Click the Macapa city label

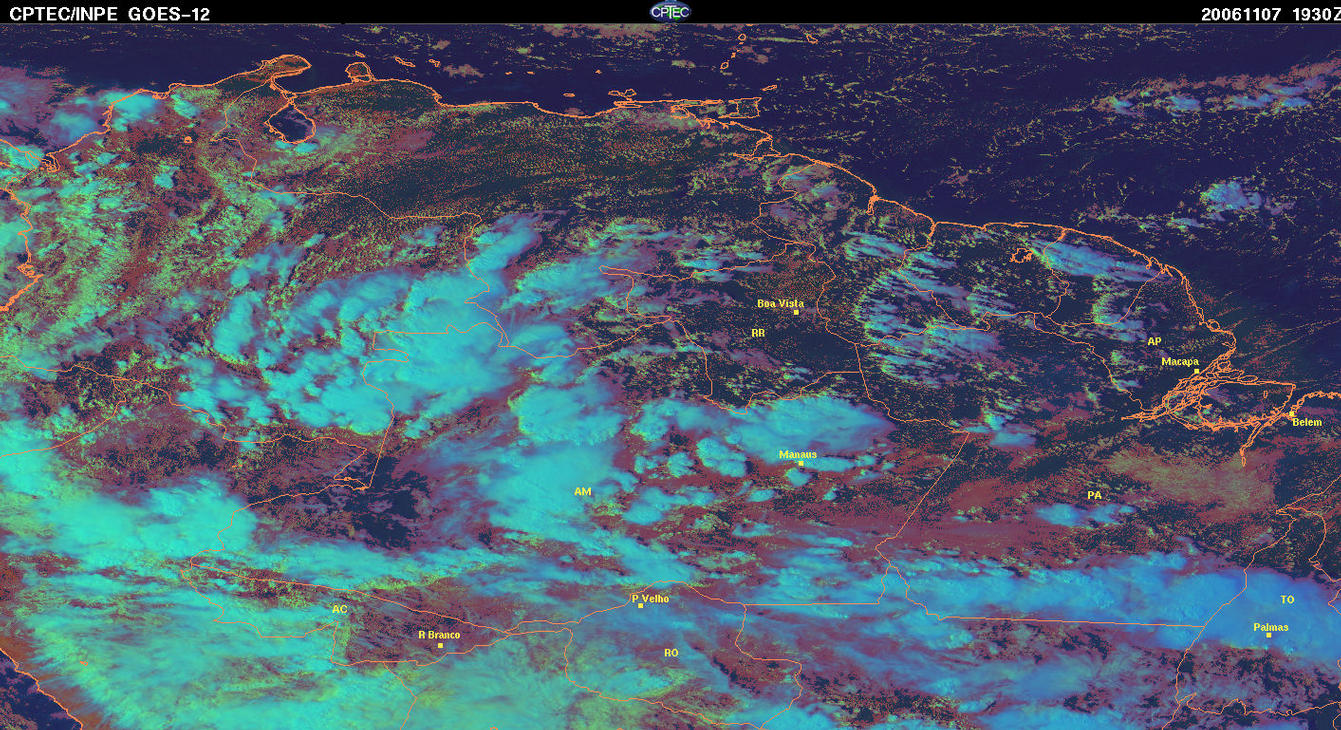click(x=1180, y=361)
